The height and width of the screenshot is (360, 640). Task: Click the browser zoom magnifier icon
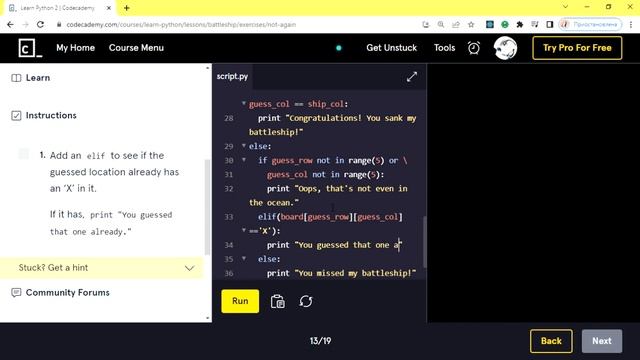pyautogui.click(x=441, y=24)
